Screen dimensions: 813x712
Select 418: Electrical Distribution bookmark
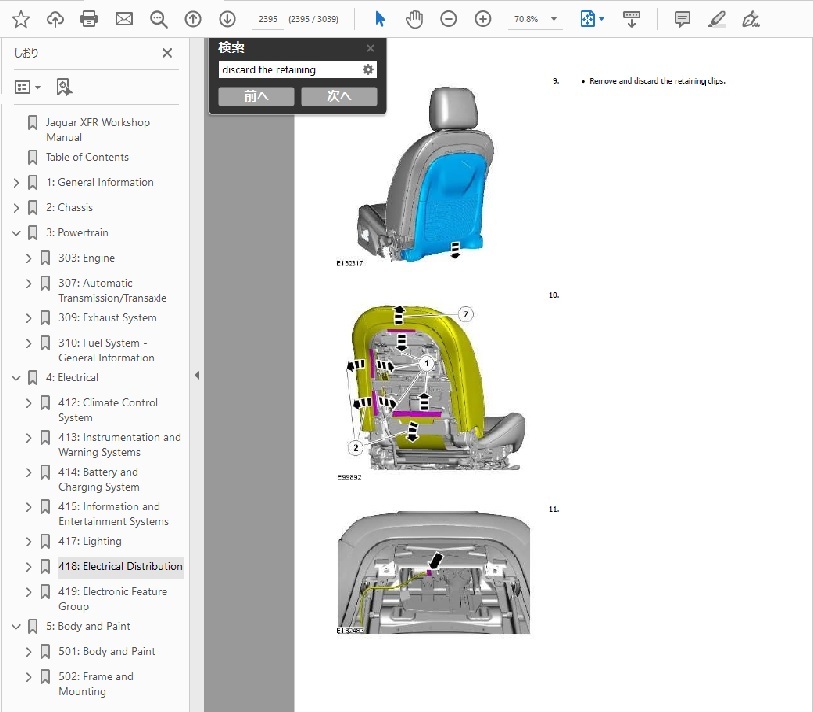click(x=120, y=566)
